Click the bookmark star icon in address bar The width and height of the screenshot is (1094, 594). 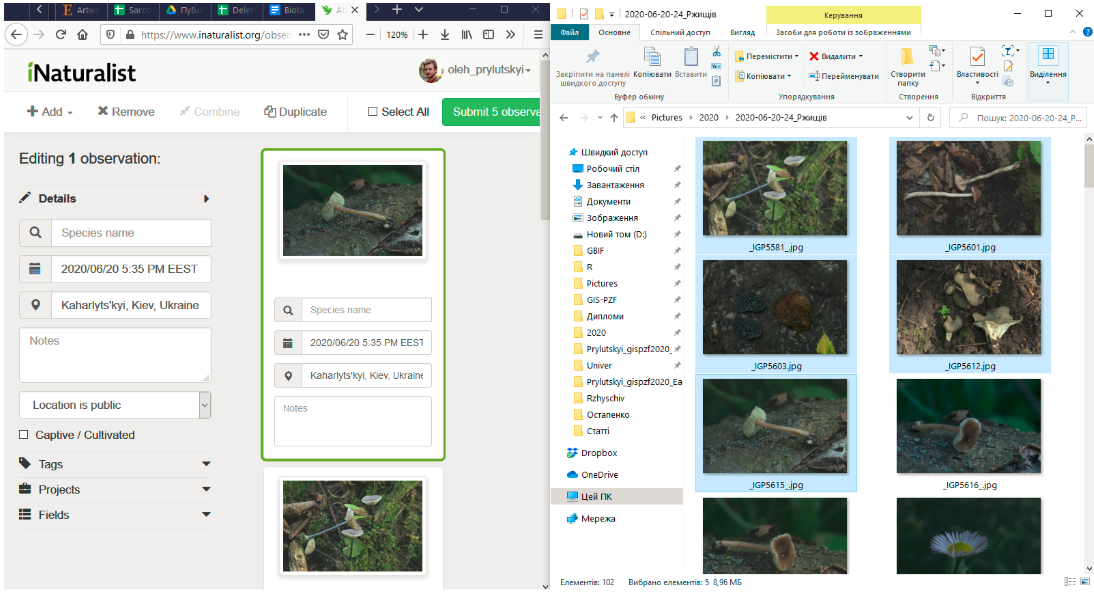[343, 34]
